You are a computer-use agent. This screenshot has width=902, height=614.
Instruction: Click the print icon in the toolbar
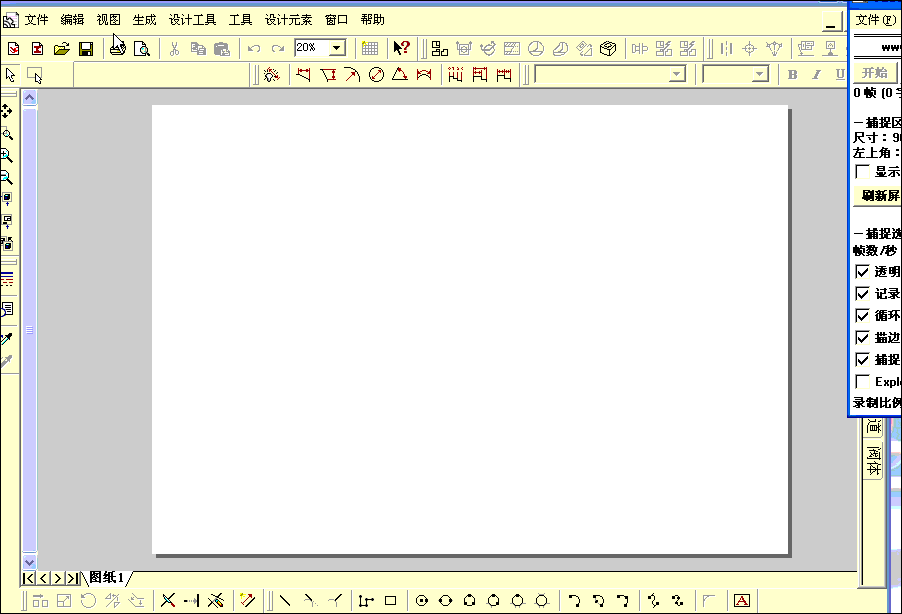[x=118, y=49]
